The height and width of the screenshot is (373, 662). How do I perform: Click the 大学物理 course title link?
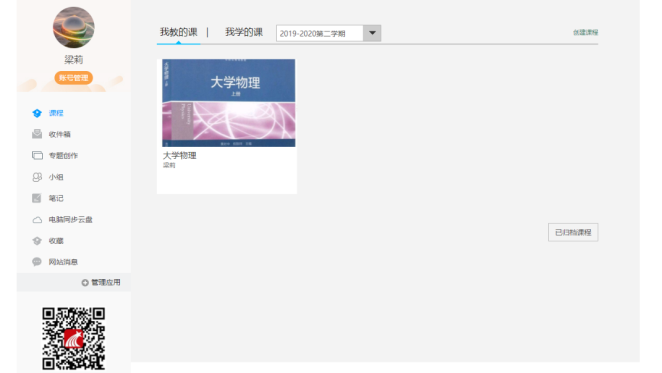point(179,155)
